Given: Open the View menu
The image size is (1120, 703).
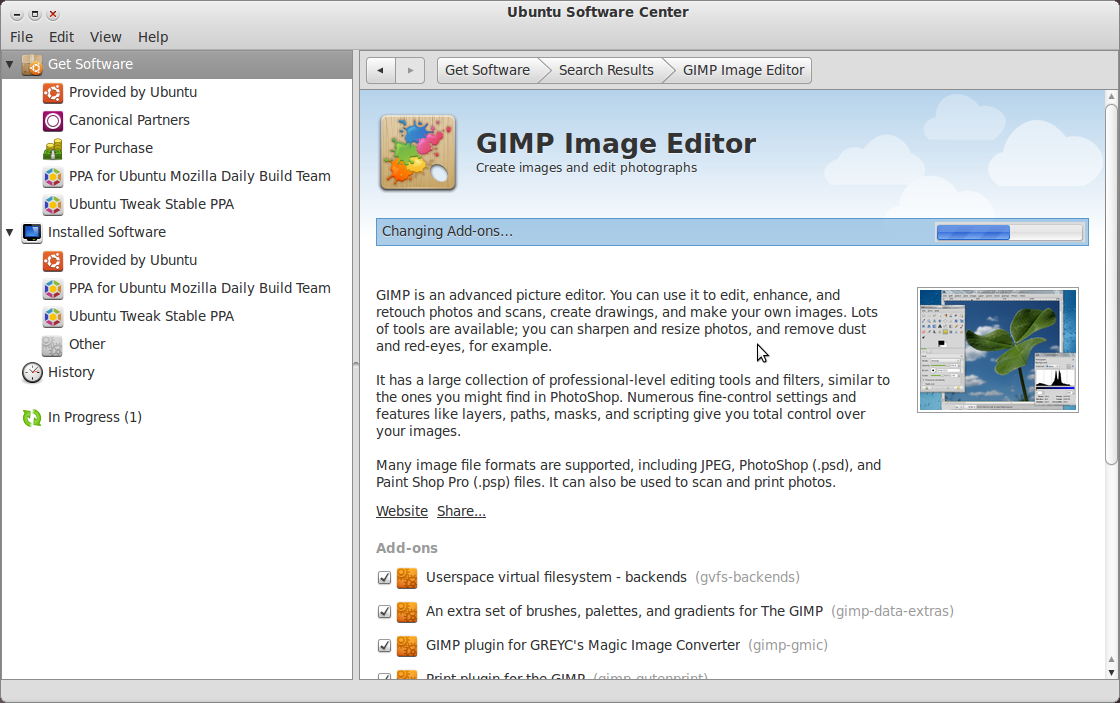Looking at the screenshot, I should coord(106,37).
